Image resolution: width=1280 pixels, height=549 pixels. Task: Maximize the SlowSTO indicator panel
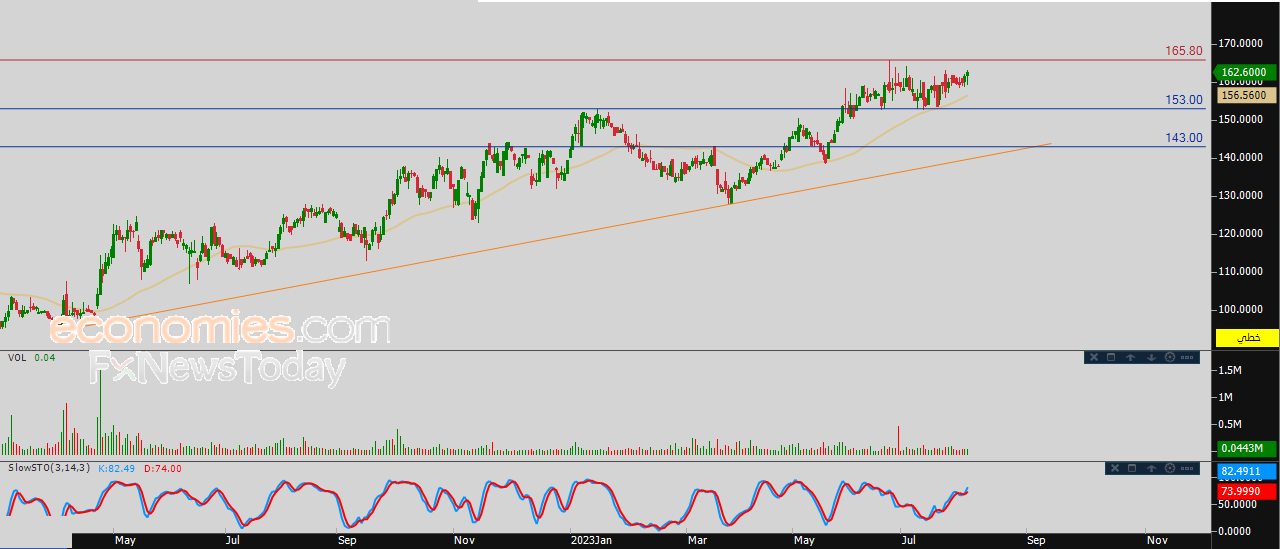click(x=1131, y=468)
